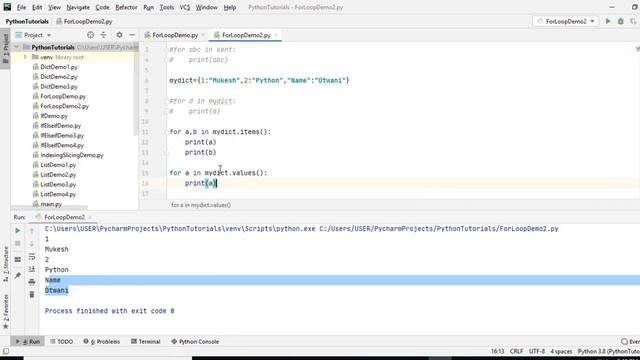Open the Window menu
The height and width of the screenshot is (360, 640).
pos(207,7)
